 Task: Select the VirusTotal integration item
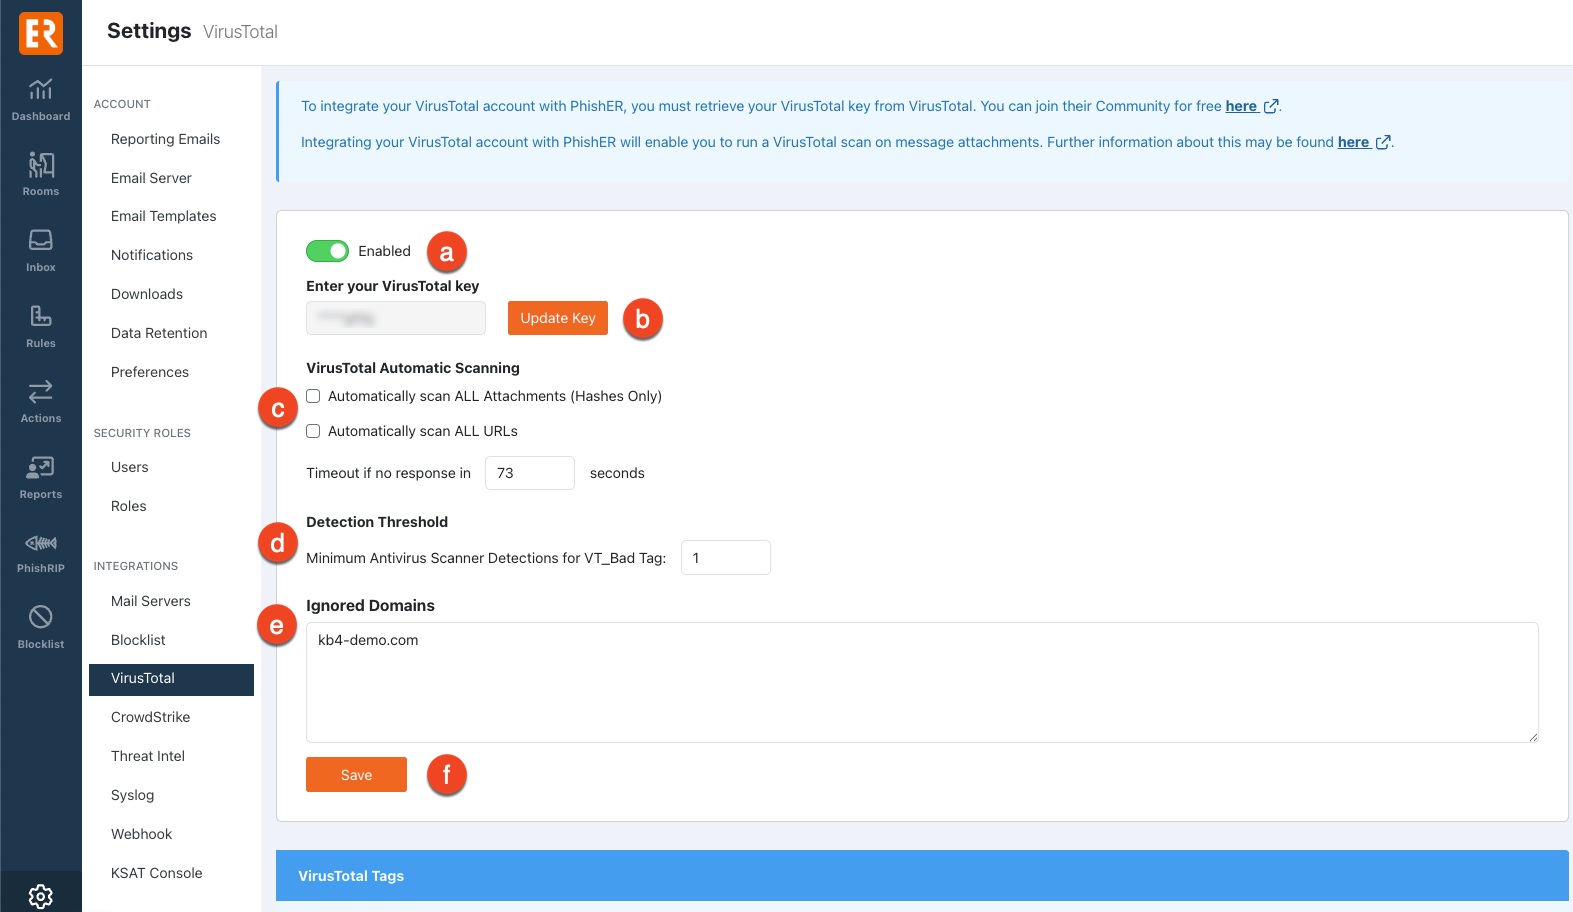point(171,679)
